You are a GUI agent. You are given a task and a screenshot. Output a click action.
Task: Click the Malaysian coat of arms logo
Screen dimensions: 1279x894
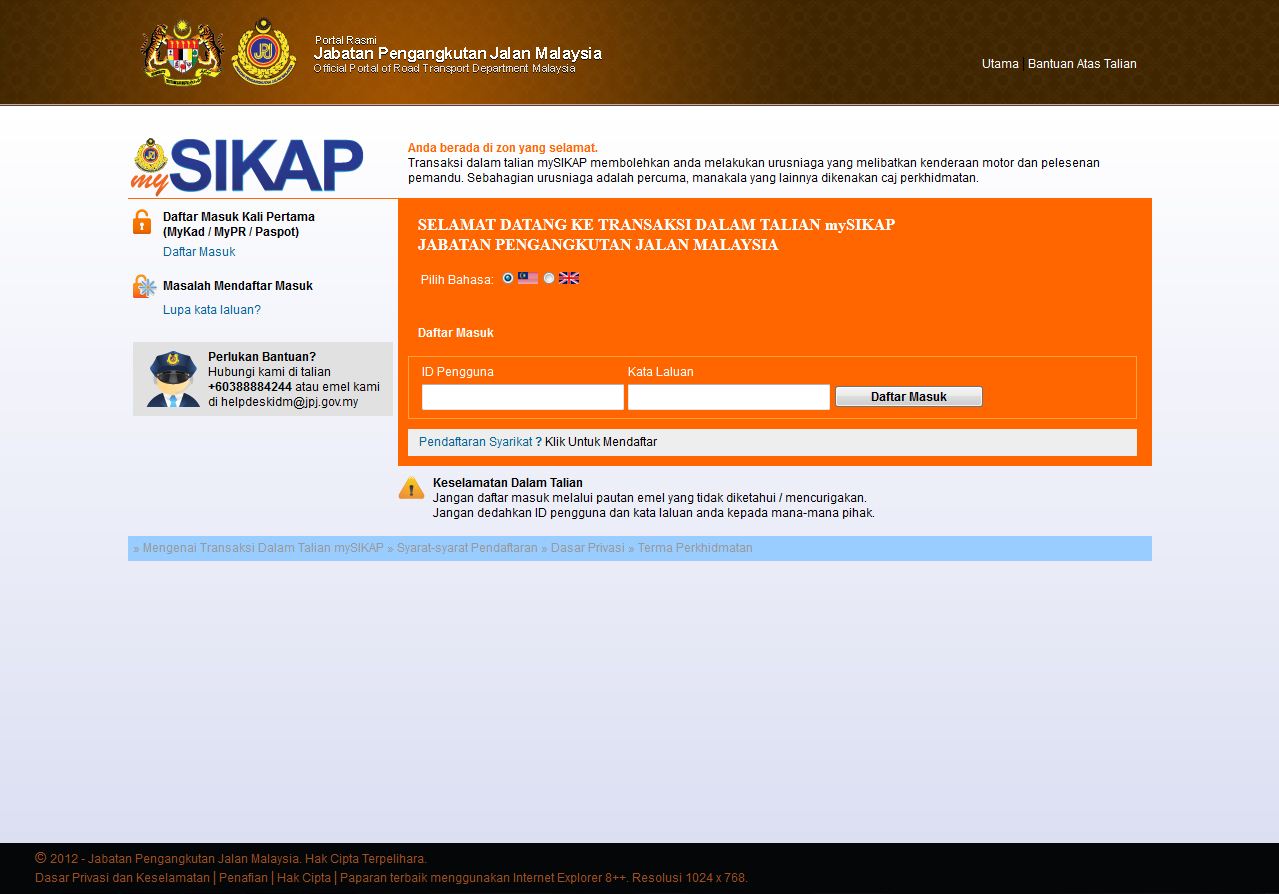(x=183, y=52)
